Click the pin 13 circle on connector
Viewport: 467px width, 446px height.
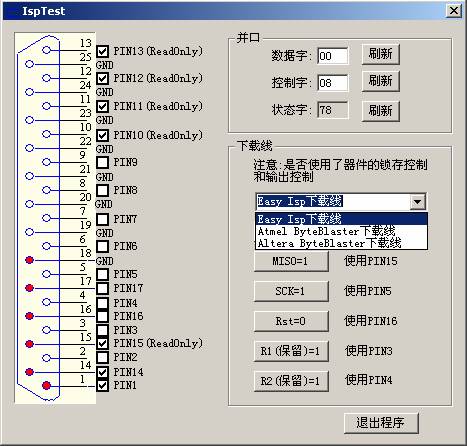46,50
